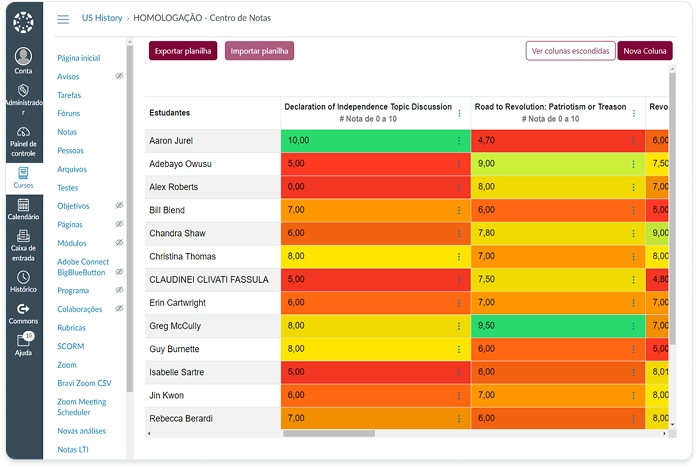Open Caixa de entrada inbox
This screenshot has width=698, height=470.
pyautogui.click(x=23, y=246)
